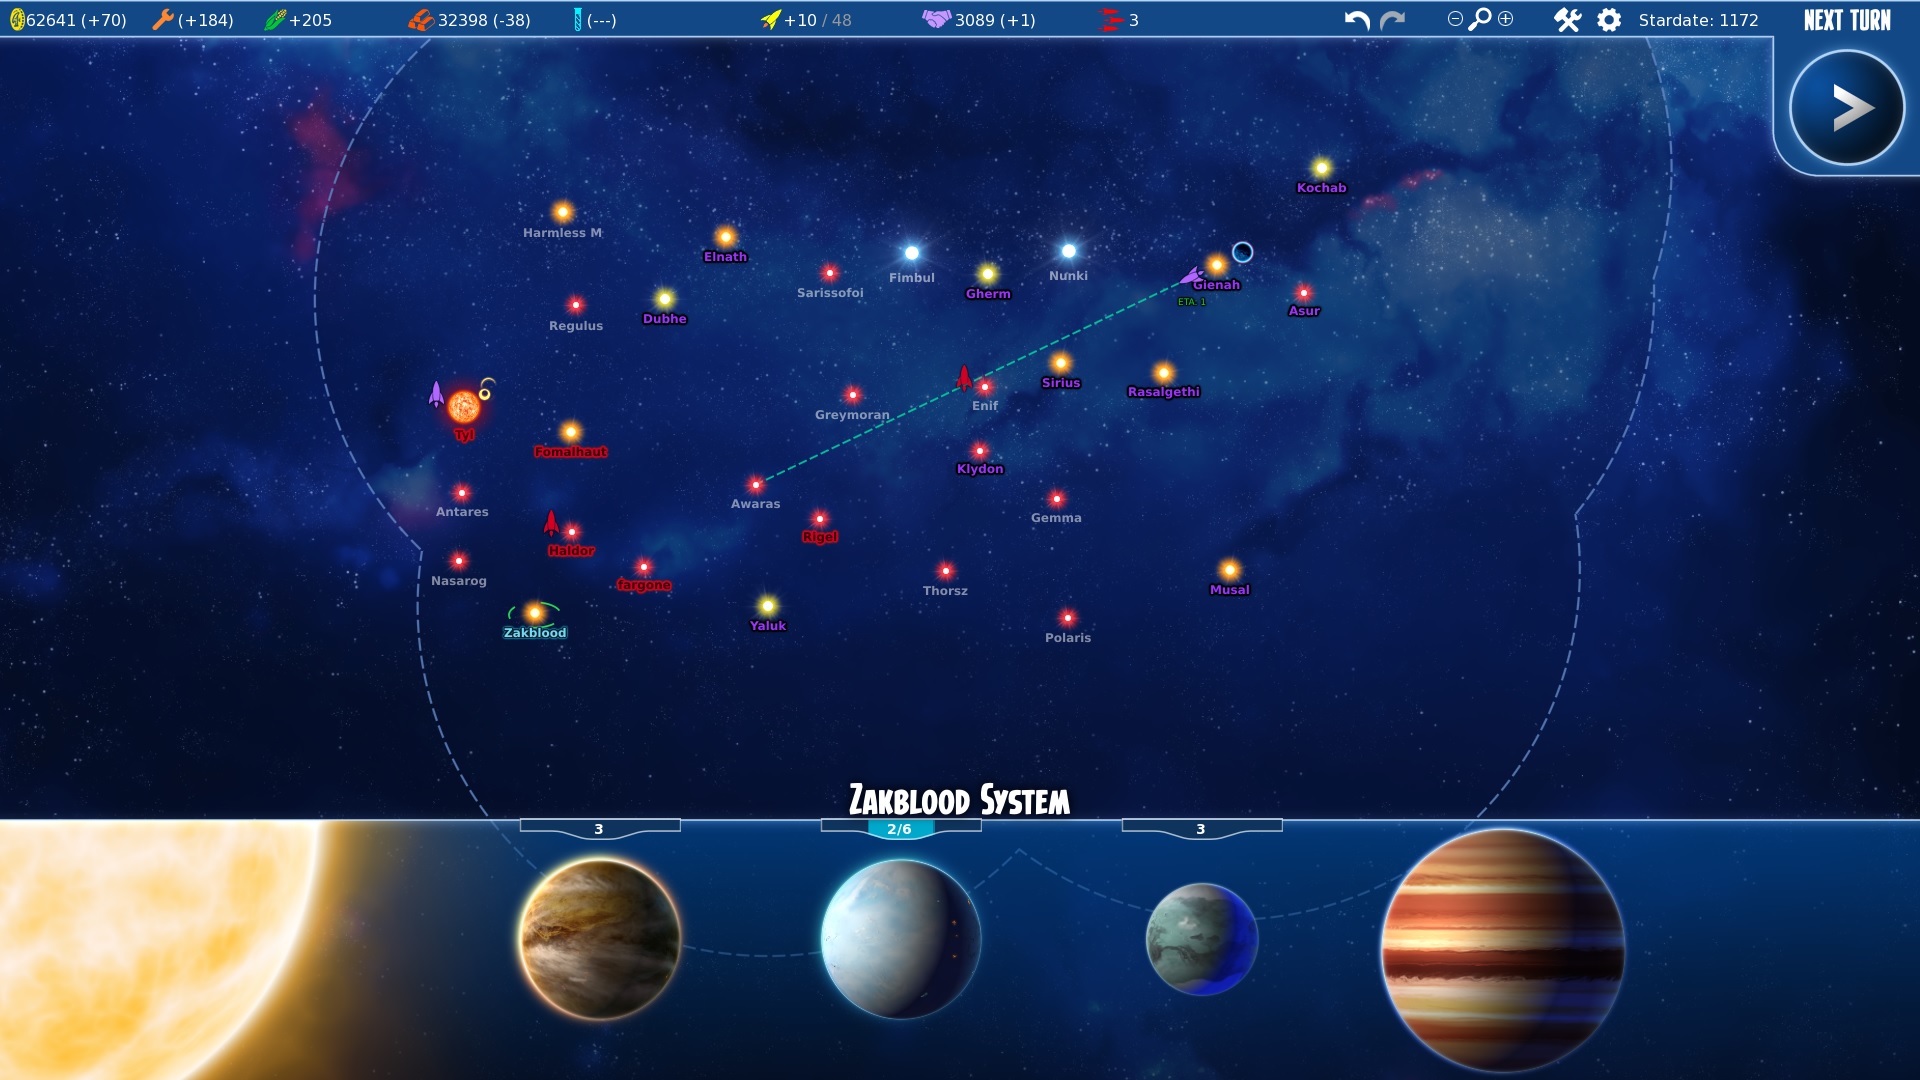Open settings via the gear icon
The image size is (1920, 1080).
[x=1609, y=20]
